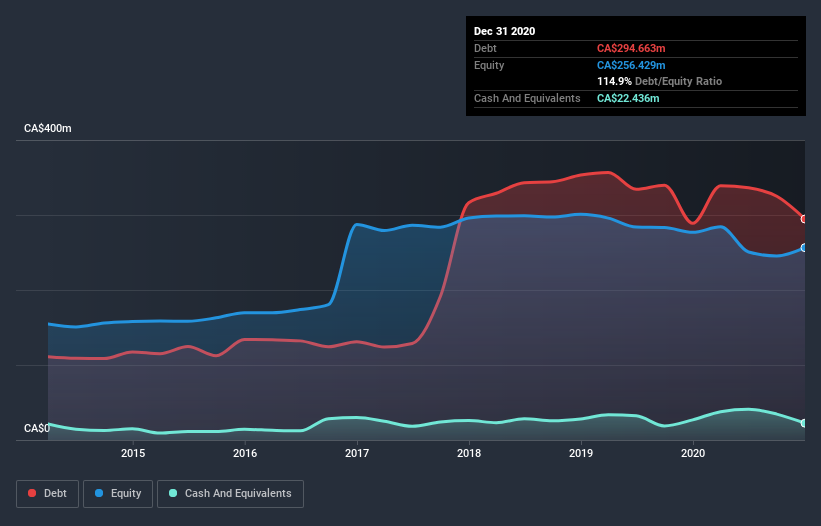
Task: Click the 2020 x-axis label
Action: pos(693,453)
